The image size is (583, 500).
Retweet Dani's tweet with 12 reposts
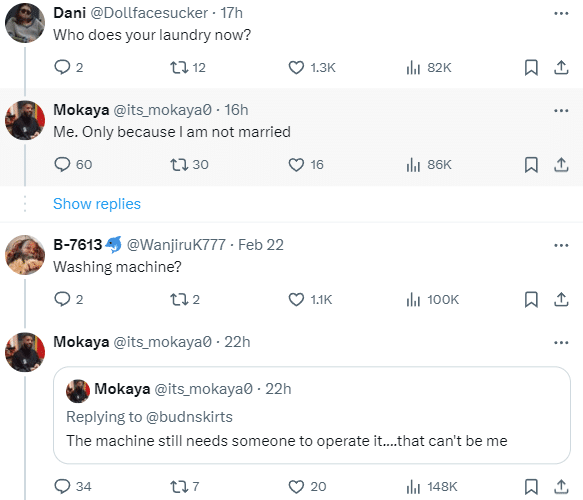(179, 68)
